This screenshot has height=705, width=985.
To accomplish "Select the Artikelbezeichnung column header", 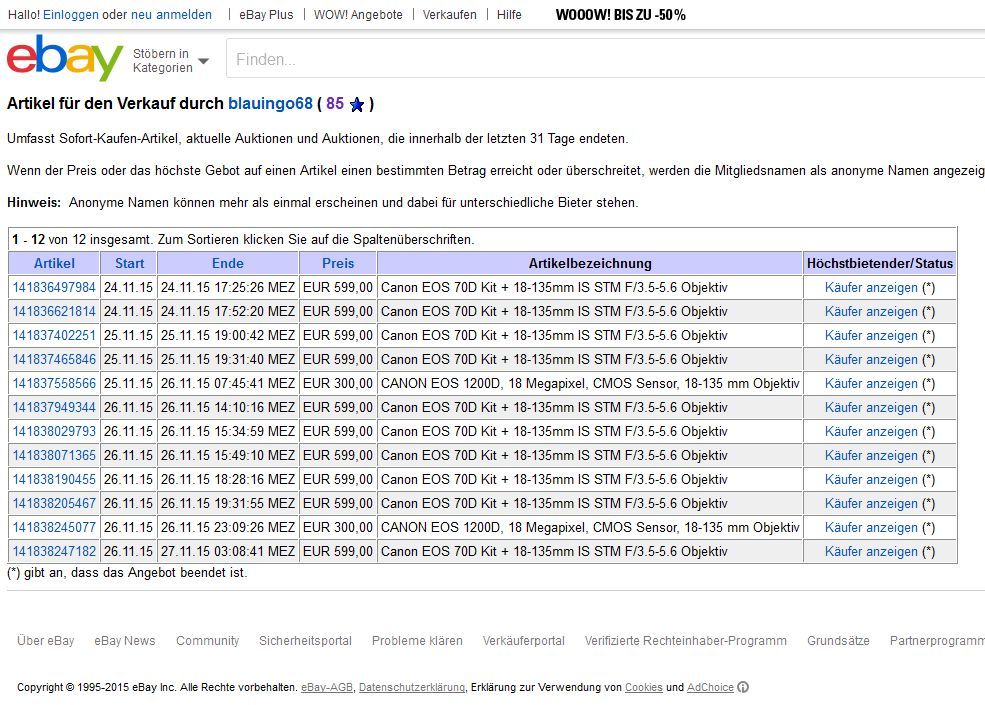I will [590, 263].
